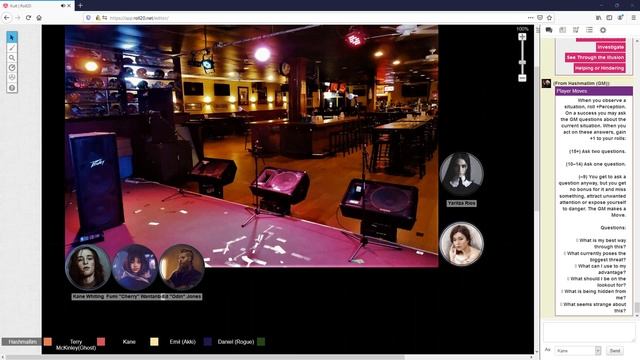
Task: Open the Firefox hamburger menu
Action: [633, 18]
